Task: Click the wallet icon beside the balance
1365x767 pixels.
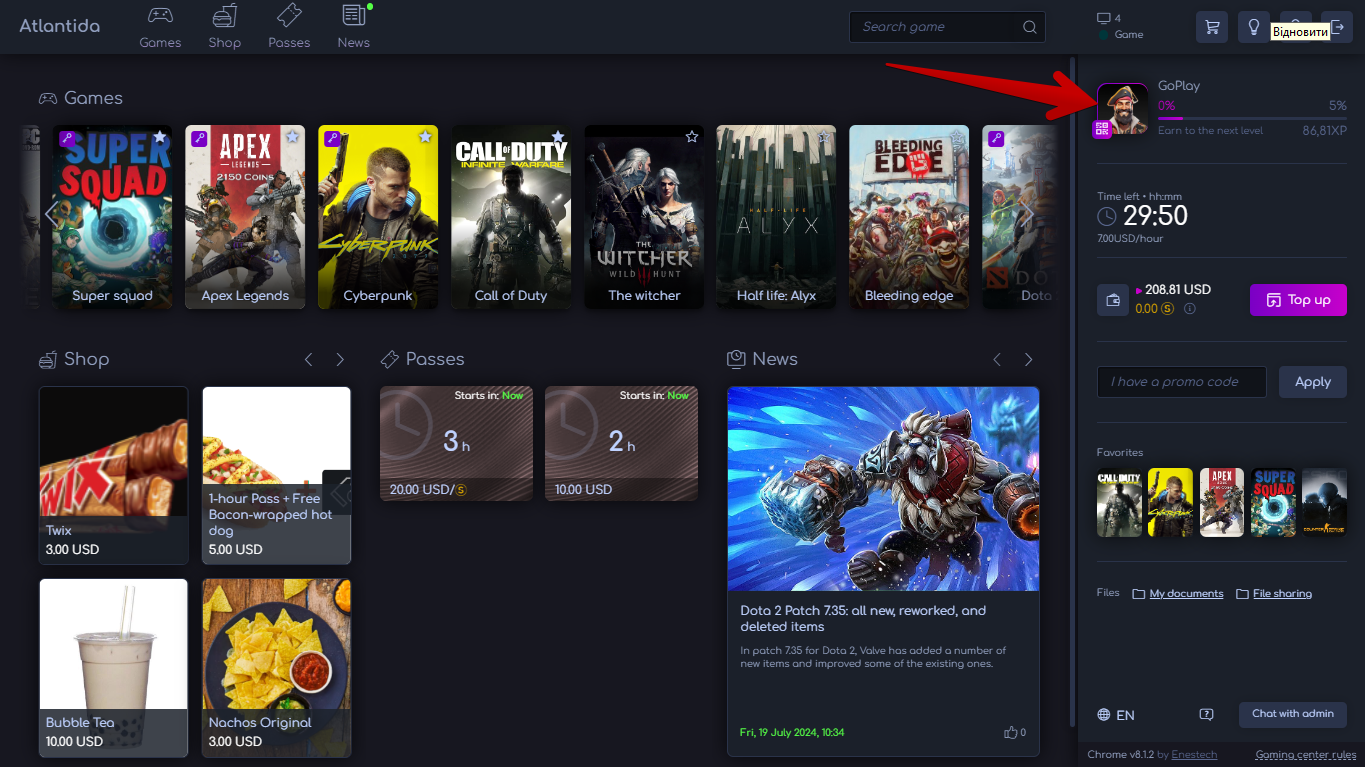Action: (1113, 300)
